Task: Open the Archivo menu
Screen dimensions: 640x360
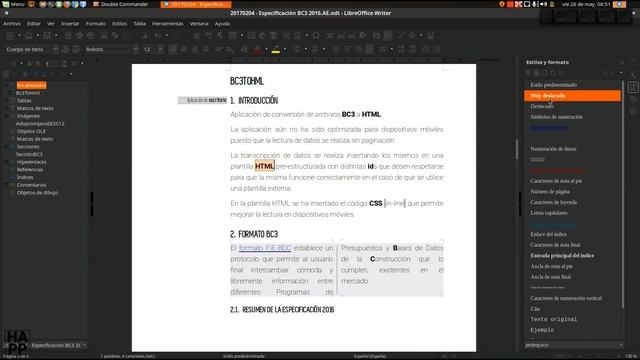Action: (12, 24)
